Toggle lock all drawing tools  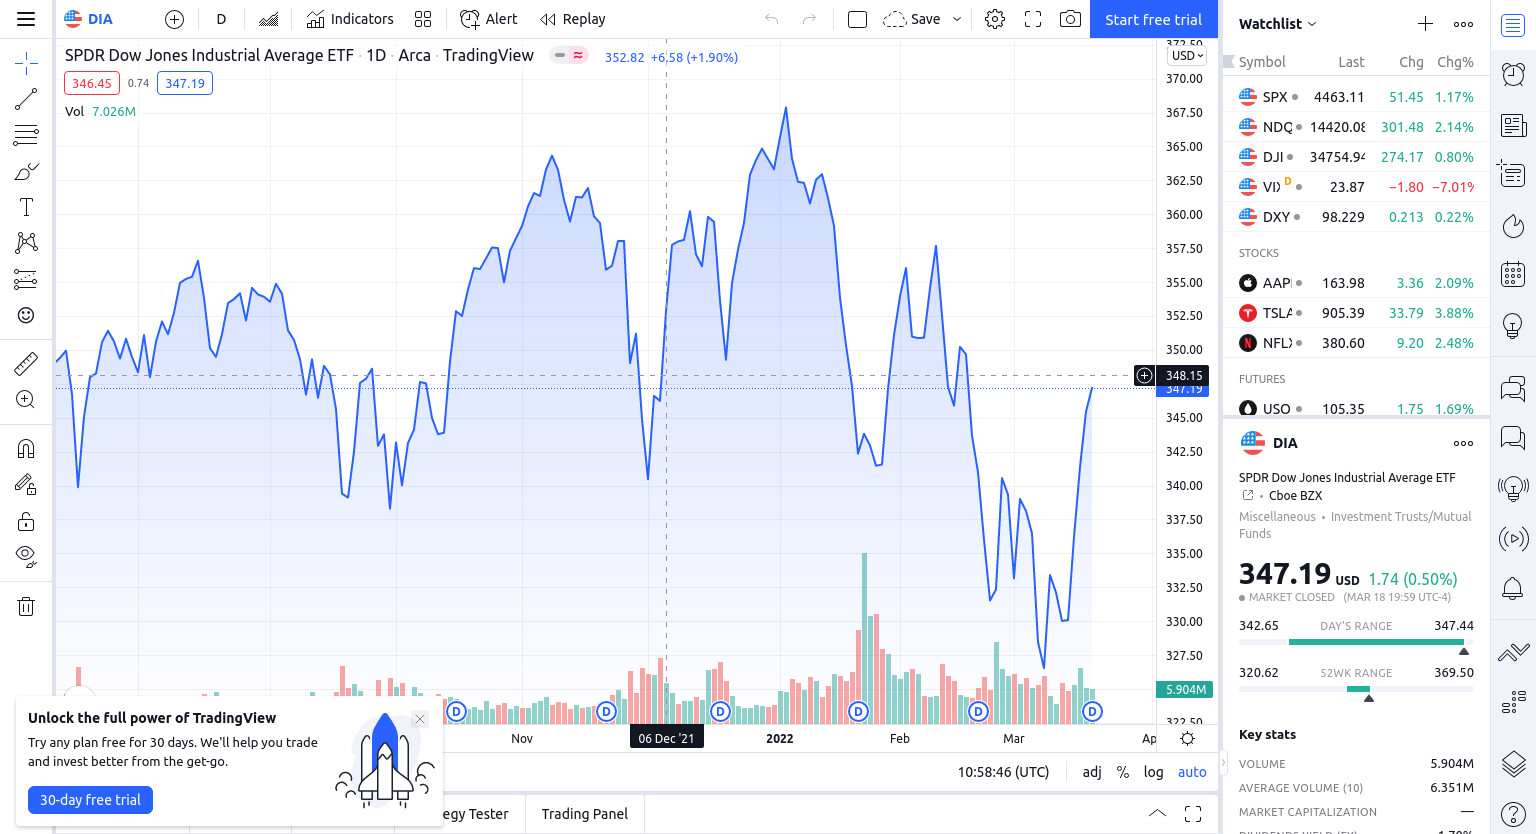pos(26,521)
